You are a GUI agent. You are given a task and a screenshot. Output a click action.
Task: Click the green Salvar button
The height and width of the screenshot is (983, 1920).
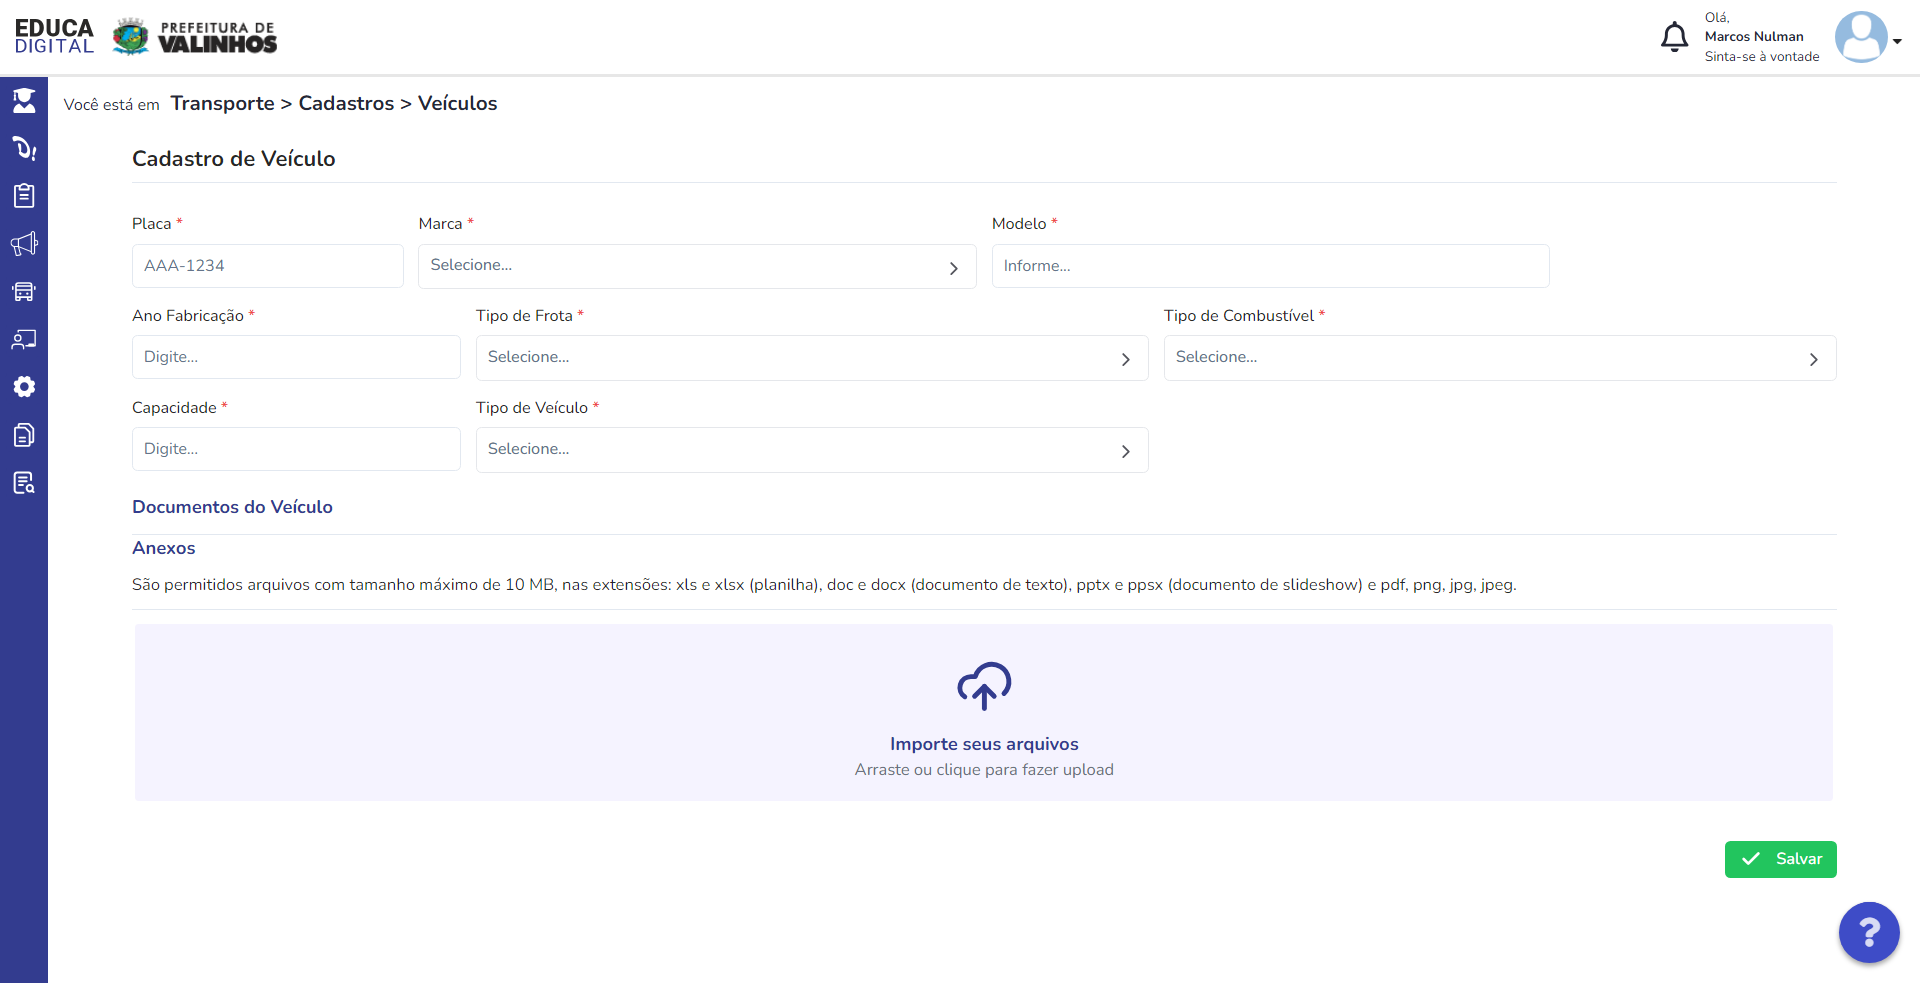1780,859
